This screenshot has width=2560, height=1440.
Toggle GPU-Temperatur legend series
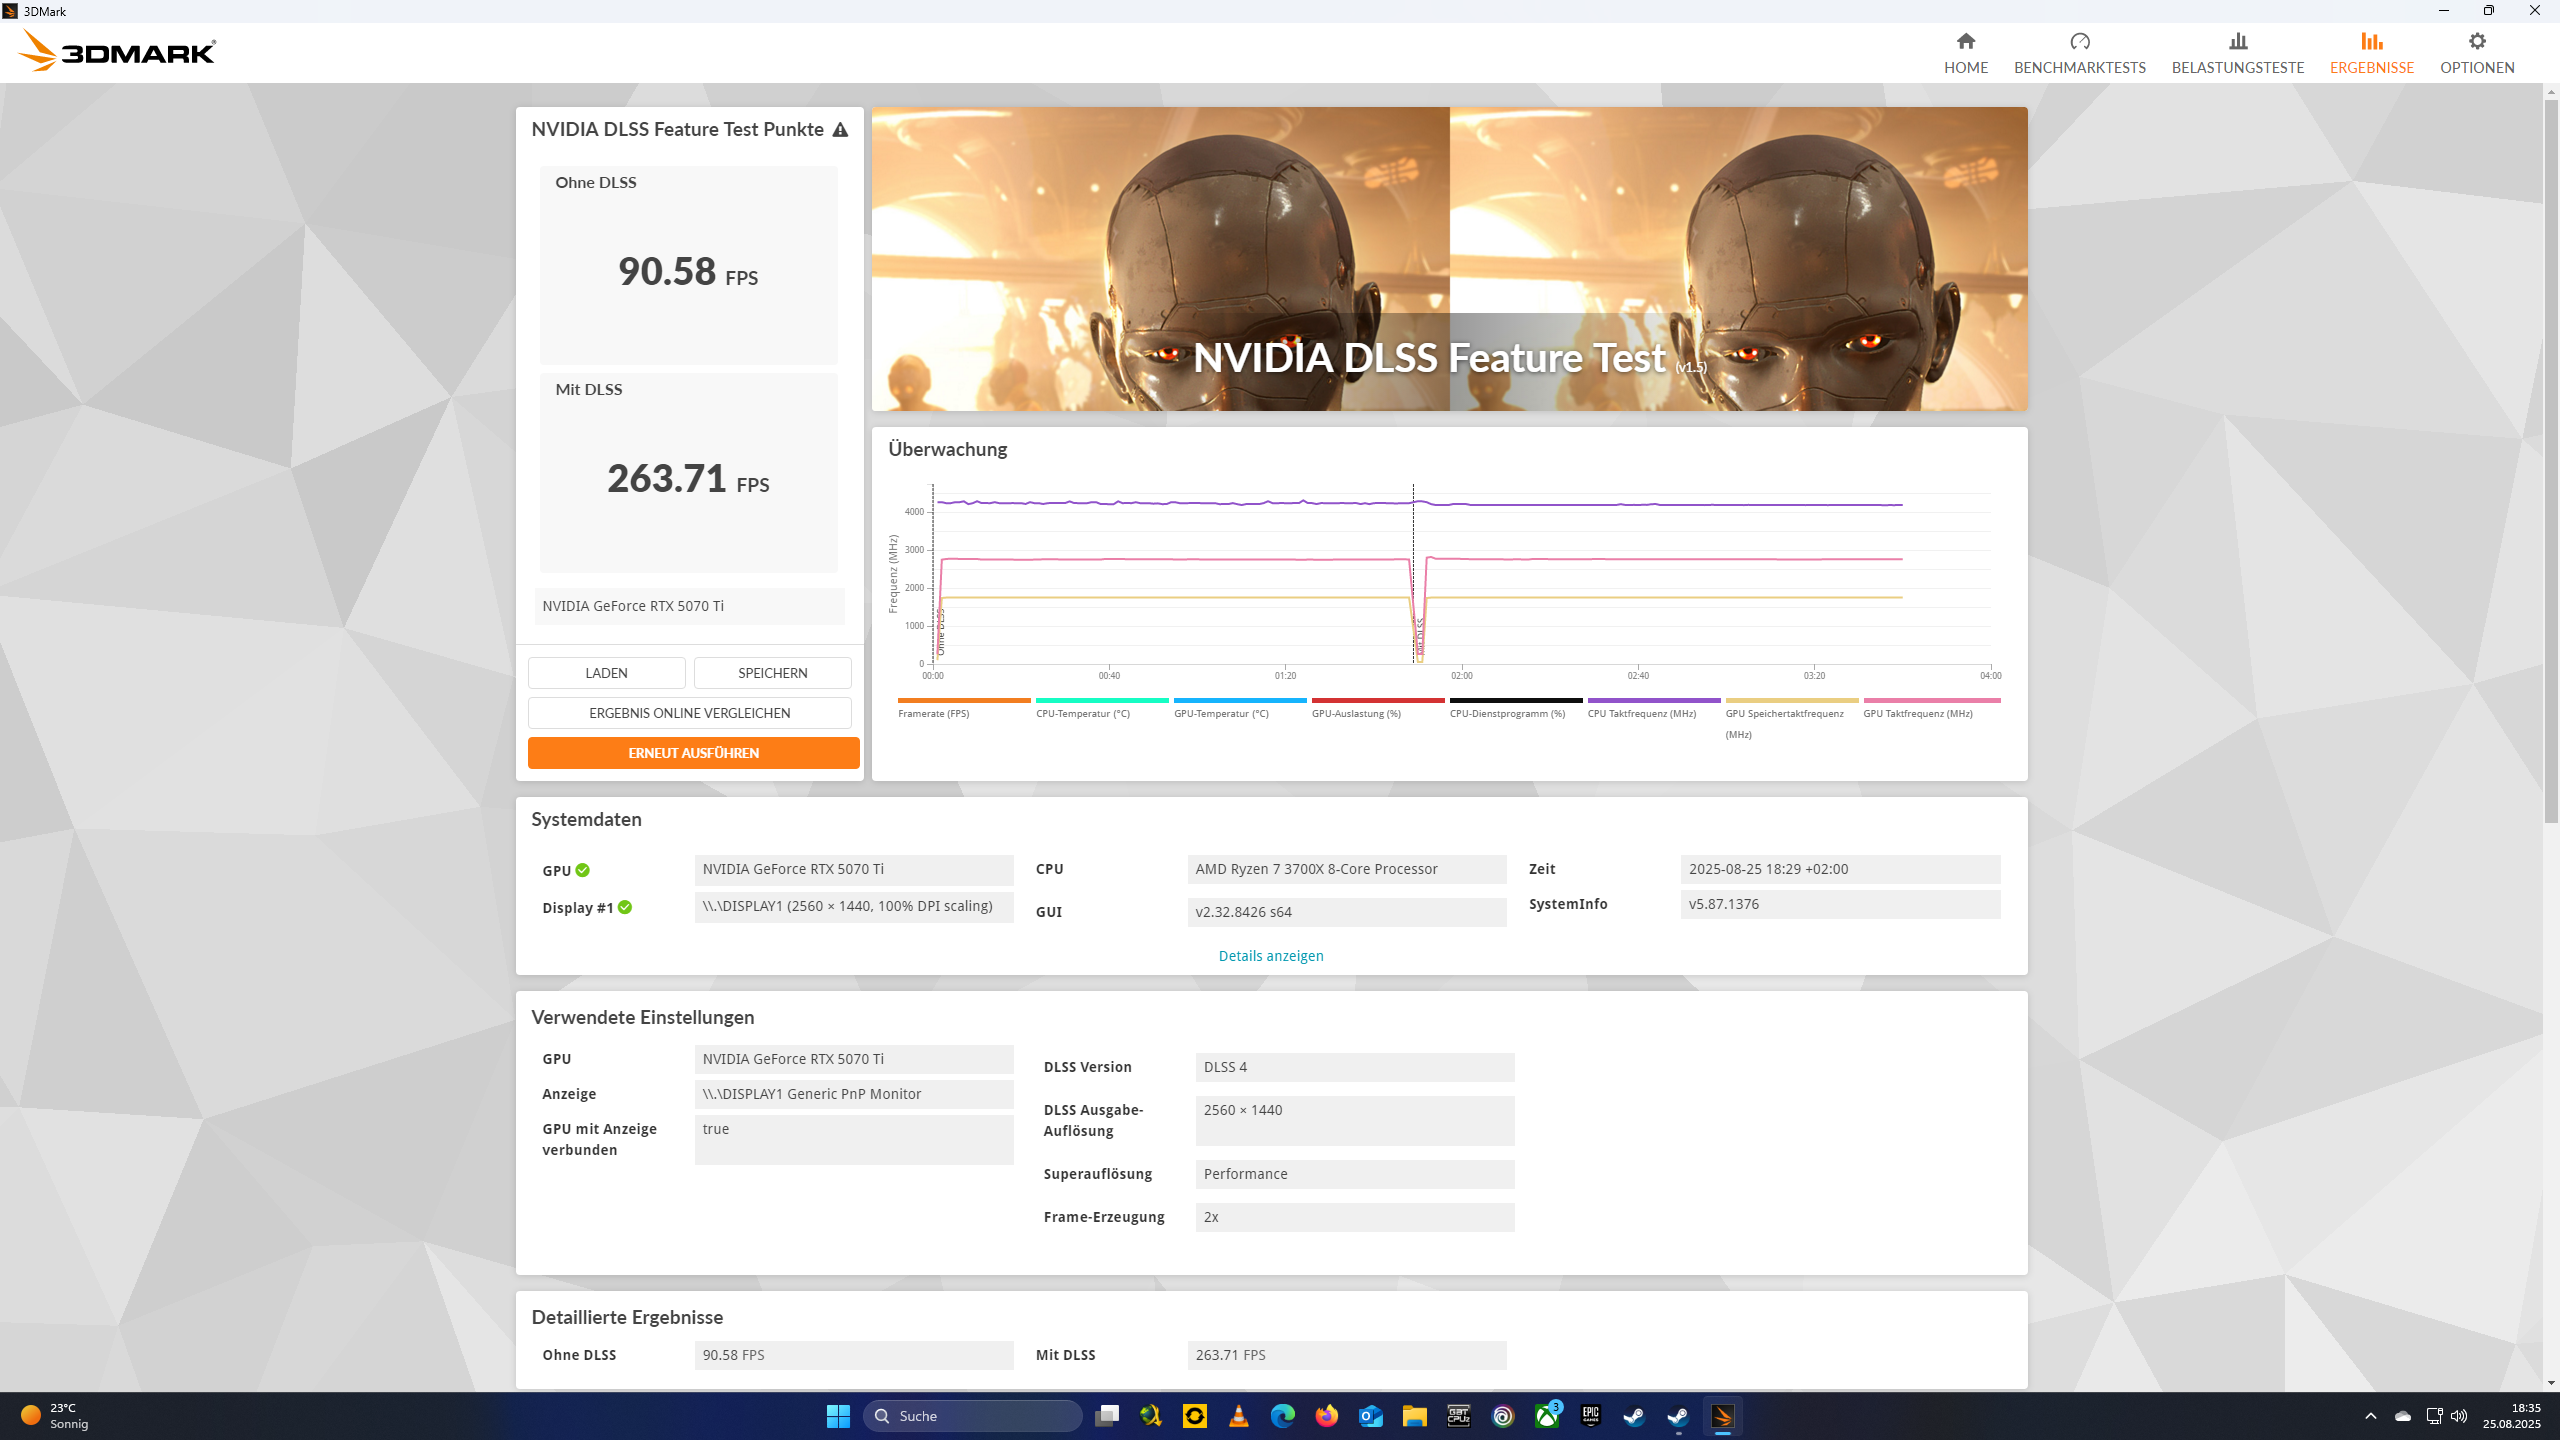point(1220,713)
